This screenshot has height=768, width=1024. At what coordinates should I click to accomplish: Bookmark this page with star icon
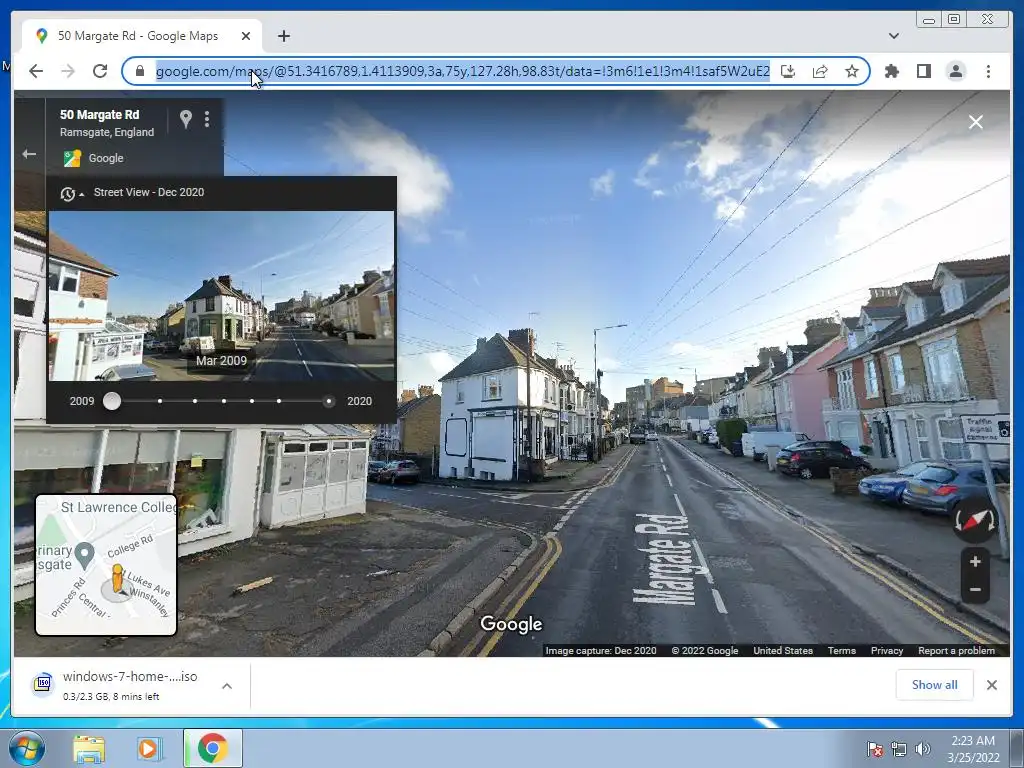[852, 71]
